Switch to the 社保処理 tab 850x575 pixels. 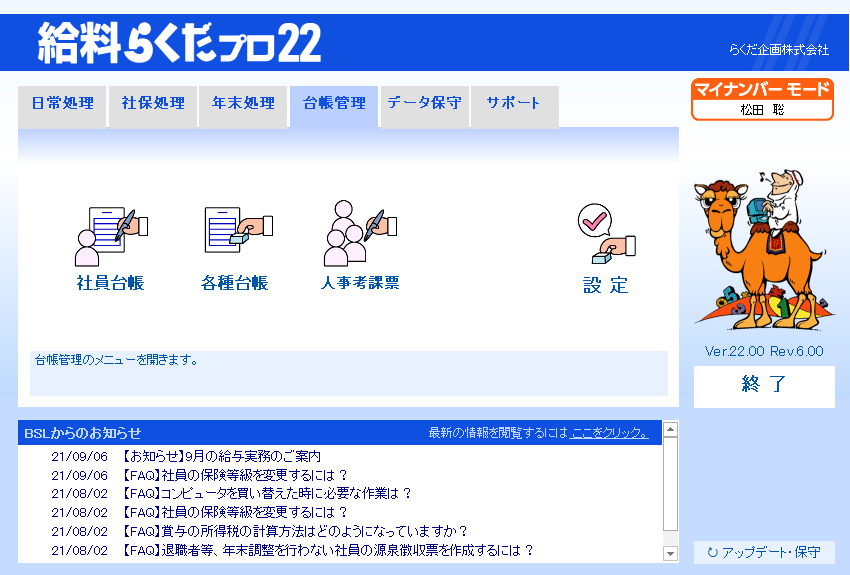[153, 106]
